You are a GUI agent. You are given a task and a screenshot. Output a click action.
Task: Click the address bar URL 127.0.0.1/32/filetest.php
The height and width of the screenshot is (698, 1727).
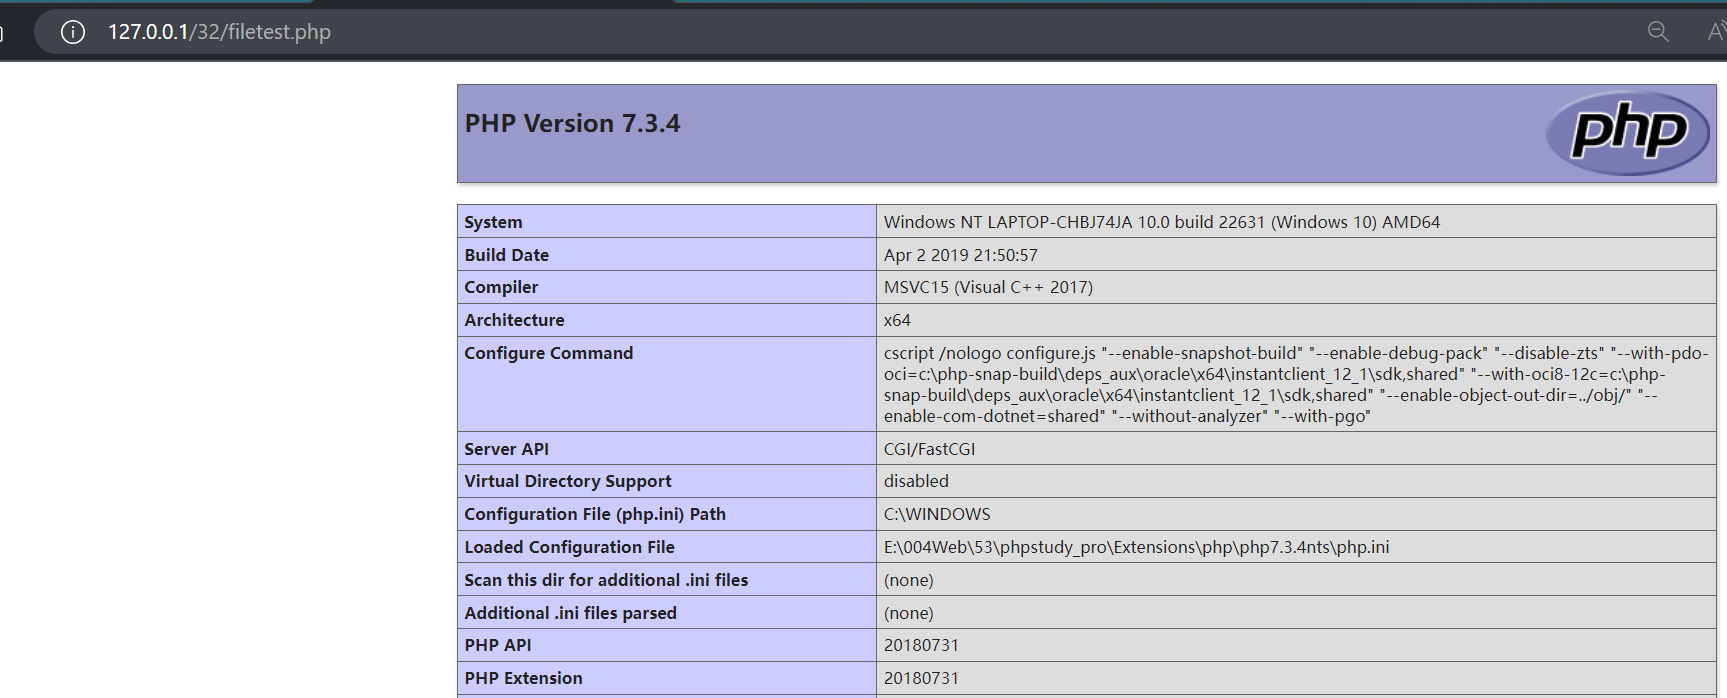click(219, 32)
